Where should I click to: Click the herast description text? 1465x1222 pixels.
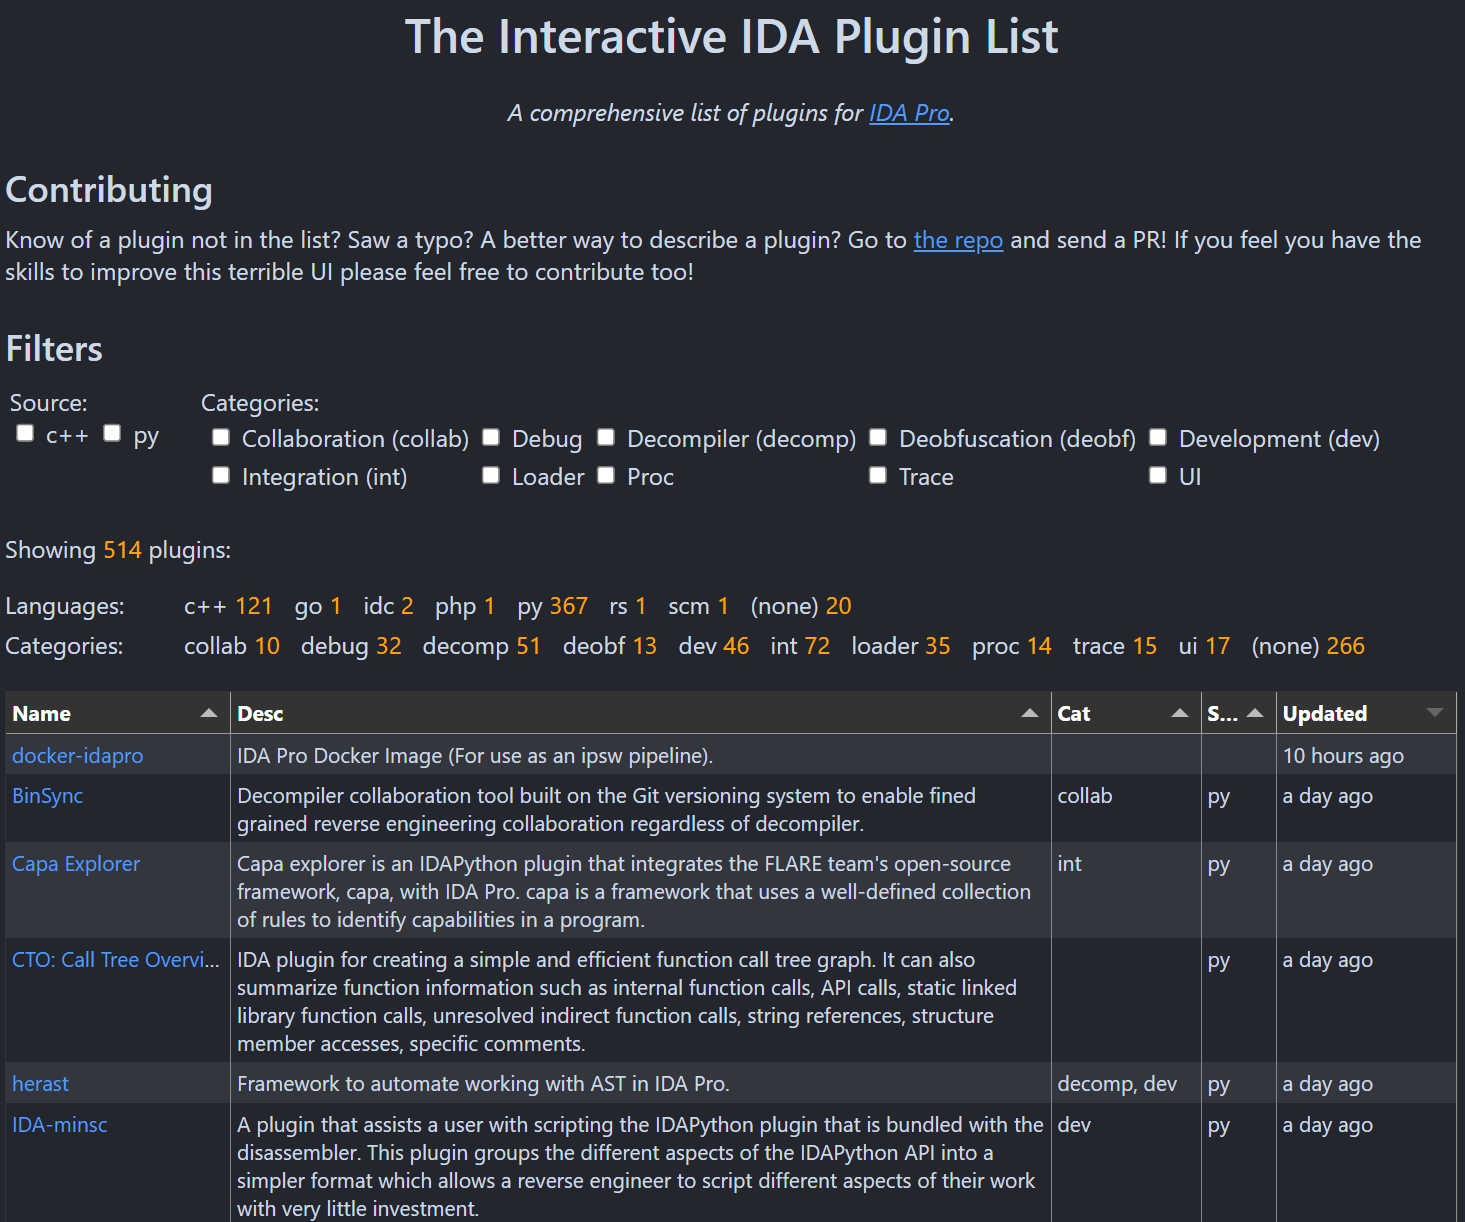[483, 1084]
